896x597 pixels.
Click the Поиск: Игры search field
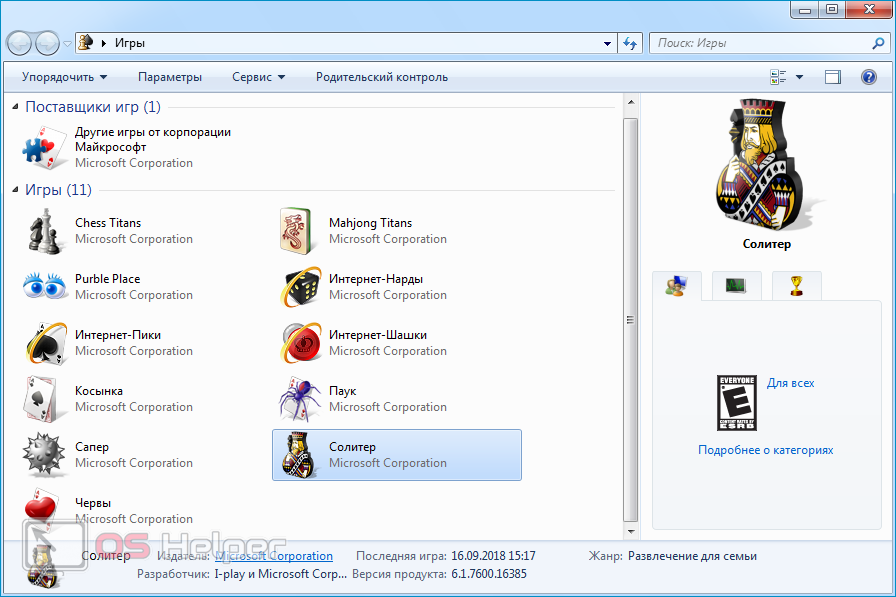[760, 43]
